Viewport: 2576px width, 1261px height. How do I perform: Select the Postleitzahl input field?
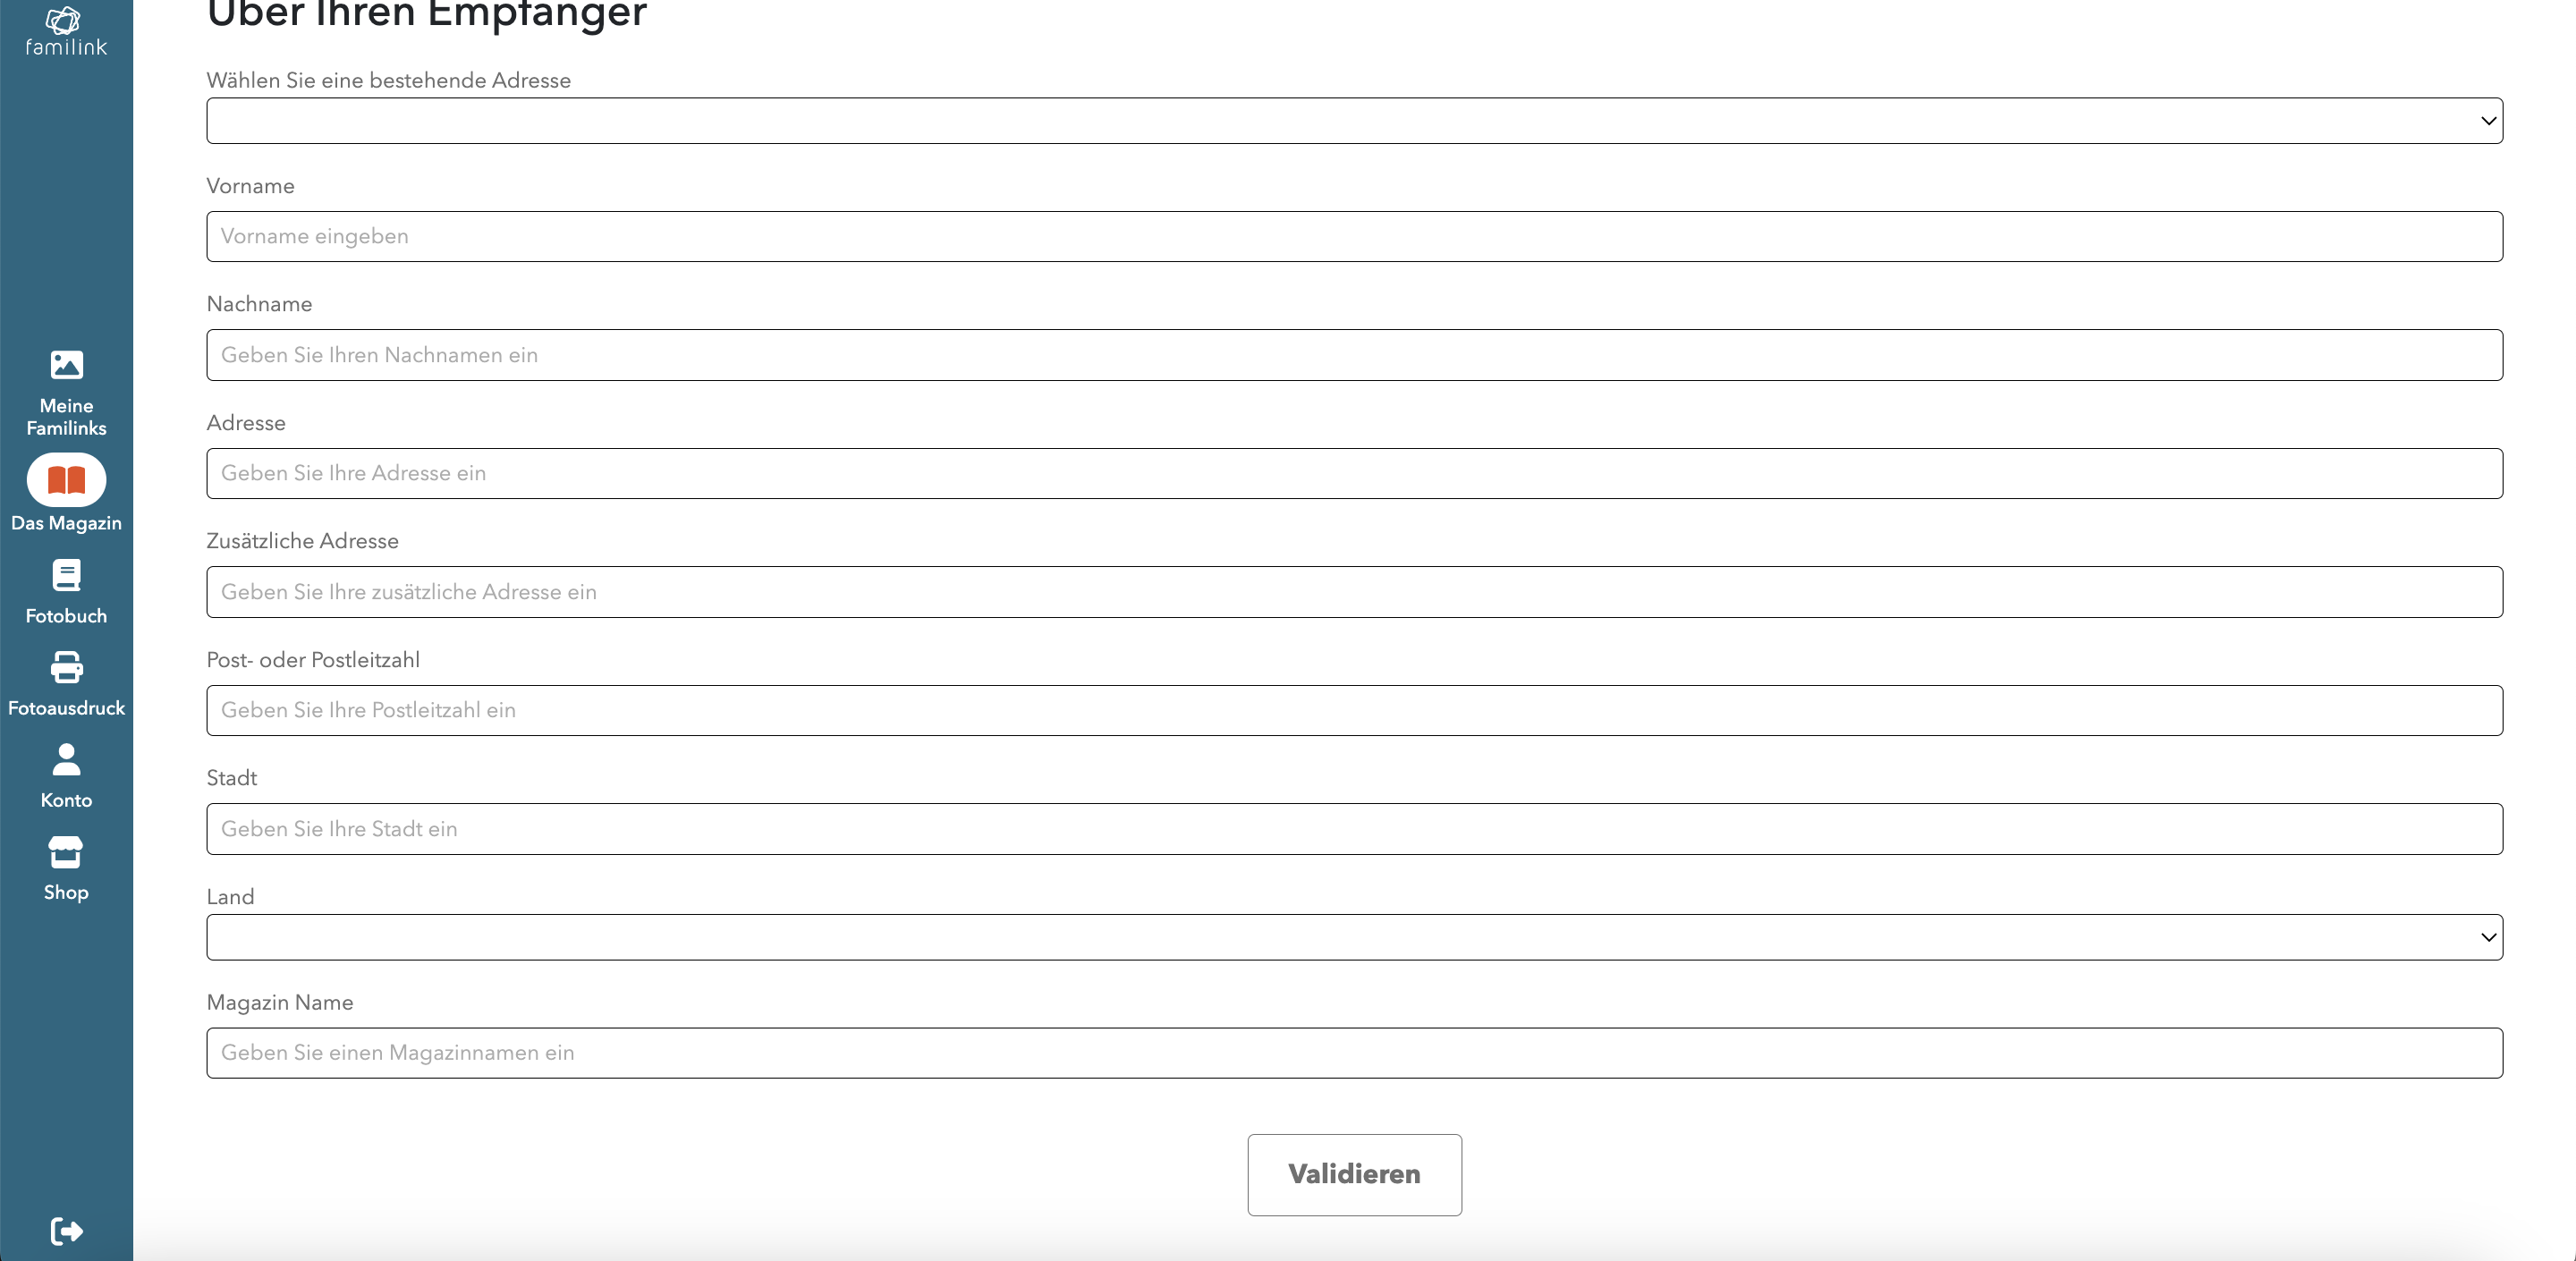point(1354,710)
